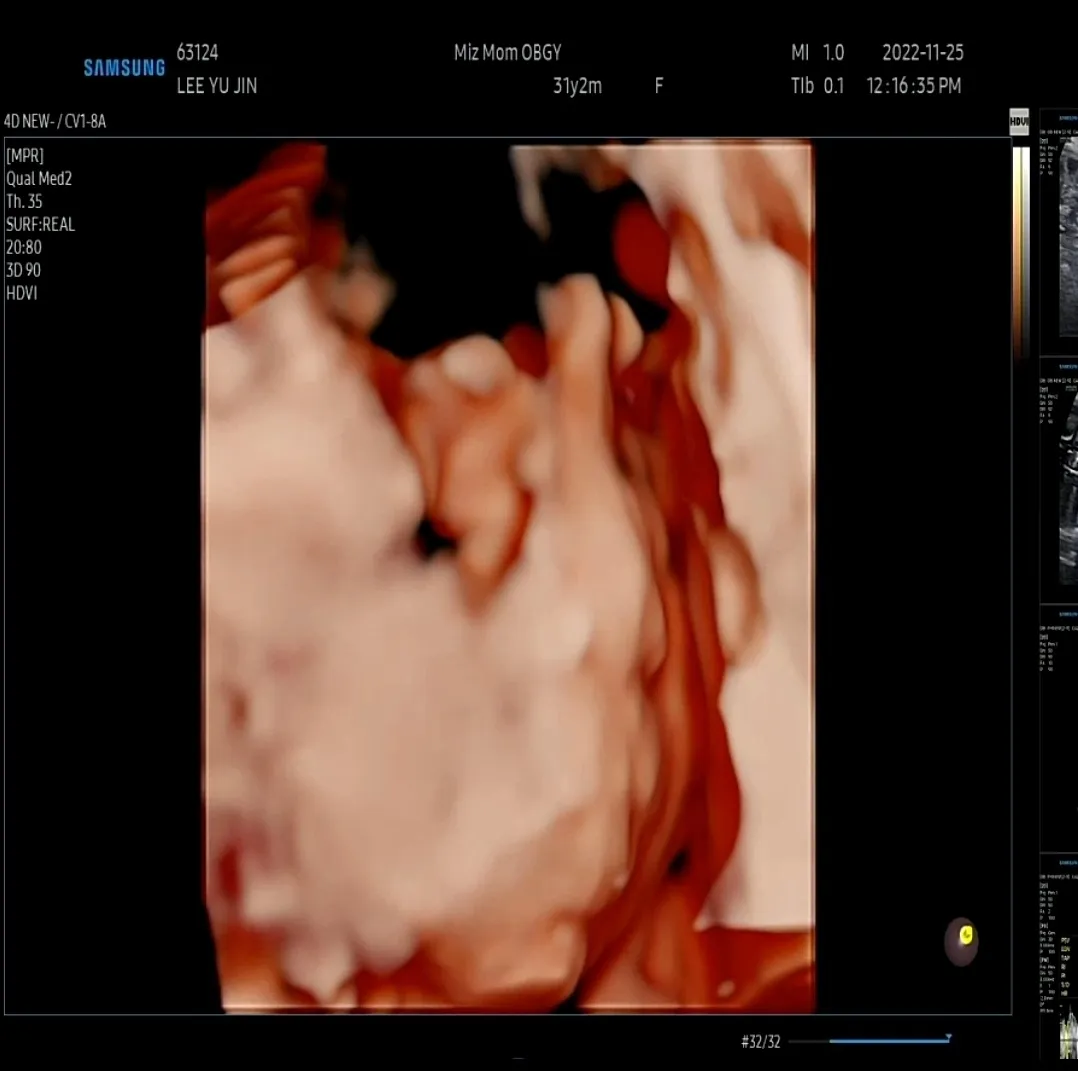1078x1071 pixels.
Task: Click the Qual Med2 quality setting
Action: (x=39, y=179)
